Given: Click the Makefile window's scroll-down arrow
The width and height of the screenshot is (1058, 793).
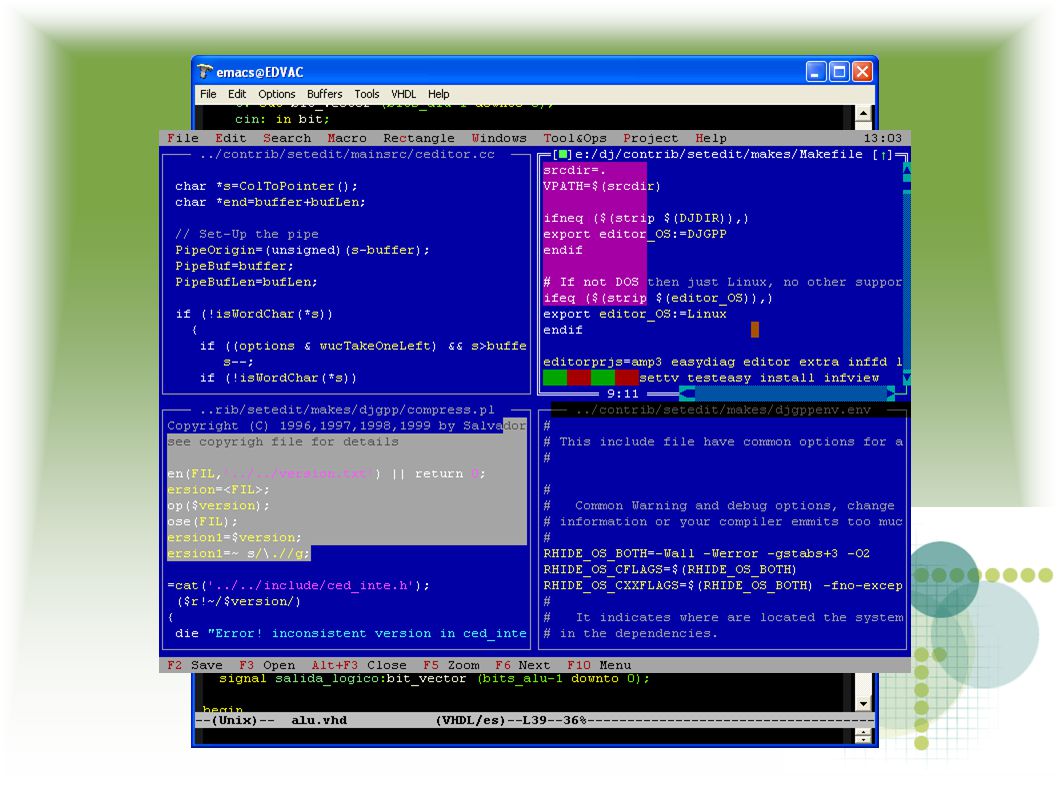Looking at the screenshot, I should tap(907, 378).
